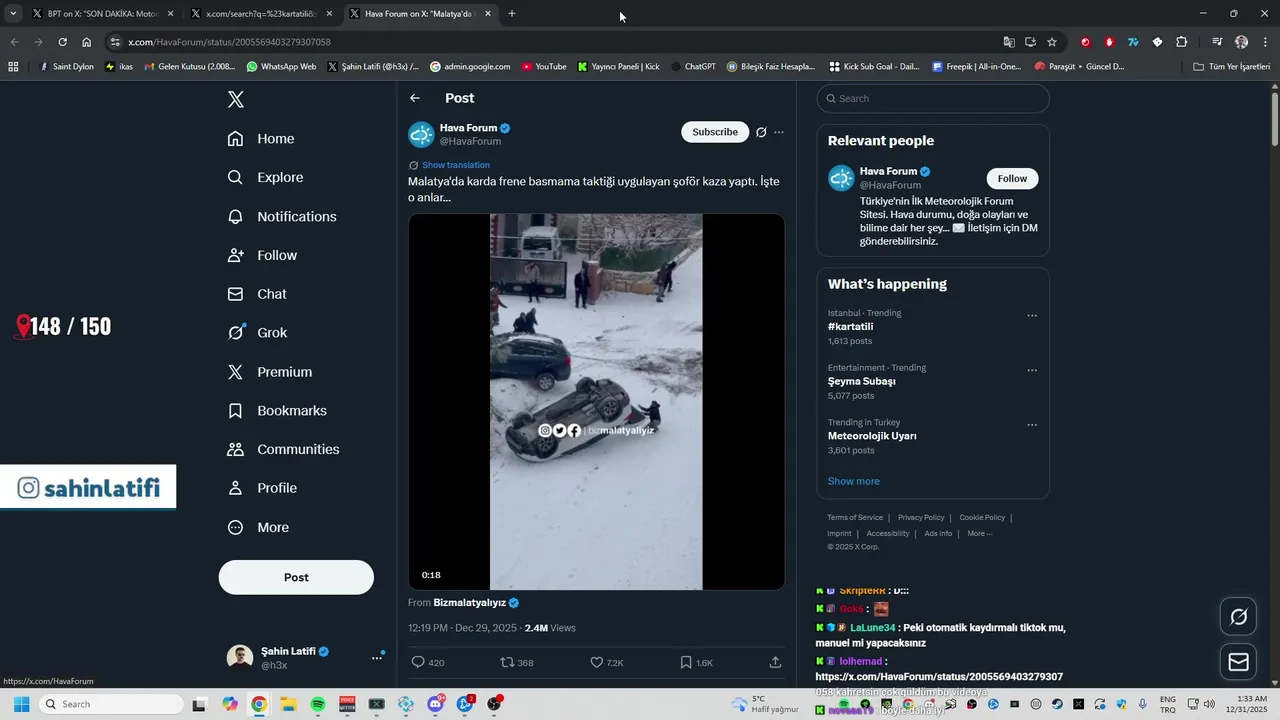Screen dimensions: 1280x720
Task: Open the Chrome apps grid icon
Action: [x=13, y=67]
